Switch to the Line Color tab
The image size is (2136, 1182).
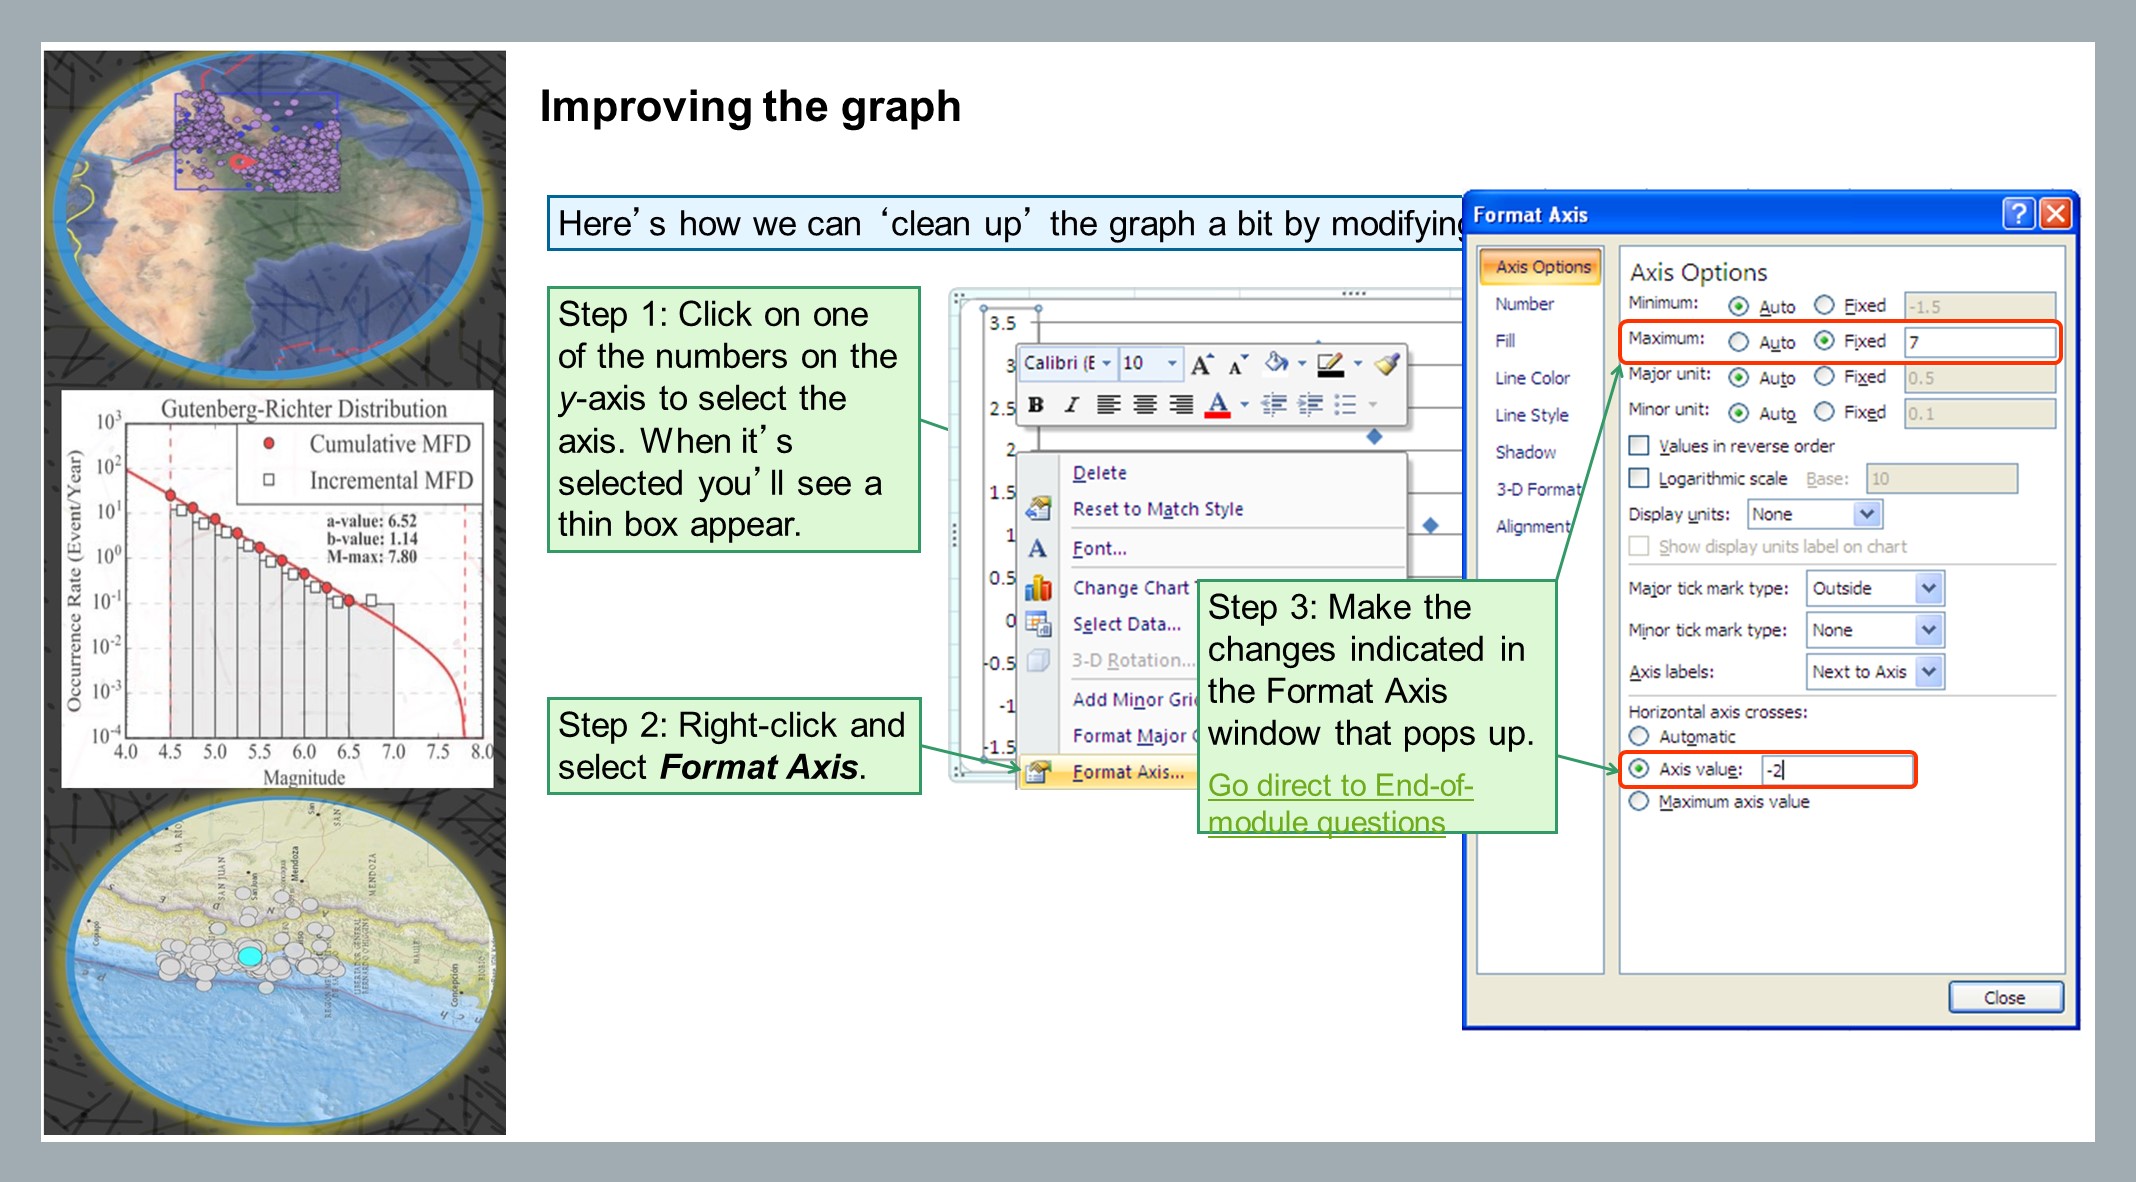tap(1532, 378)
